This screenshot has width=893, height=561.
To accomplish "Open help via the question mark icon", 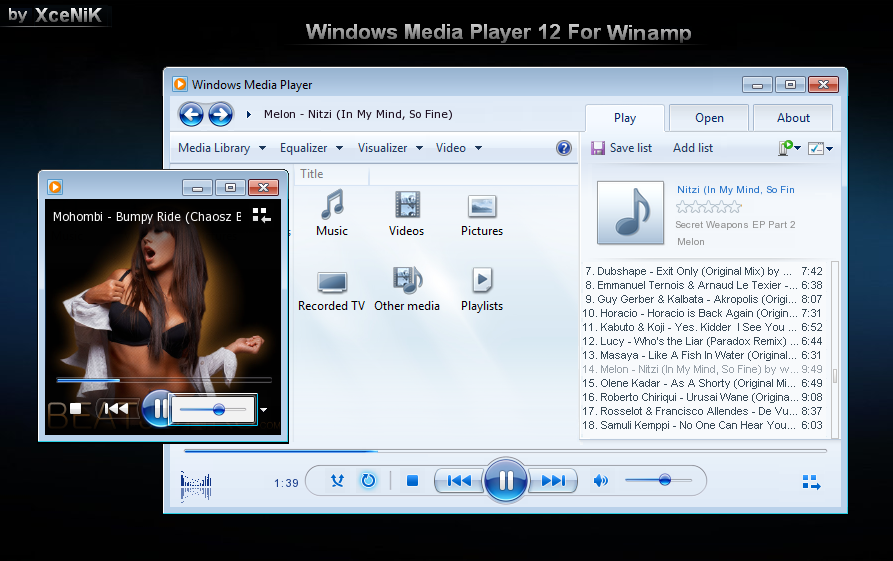I will (564, 148).
